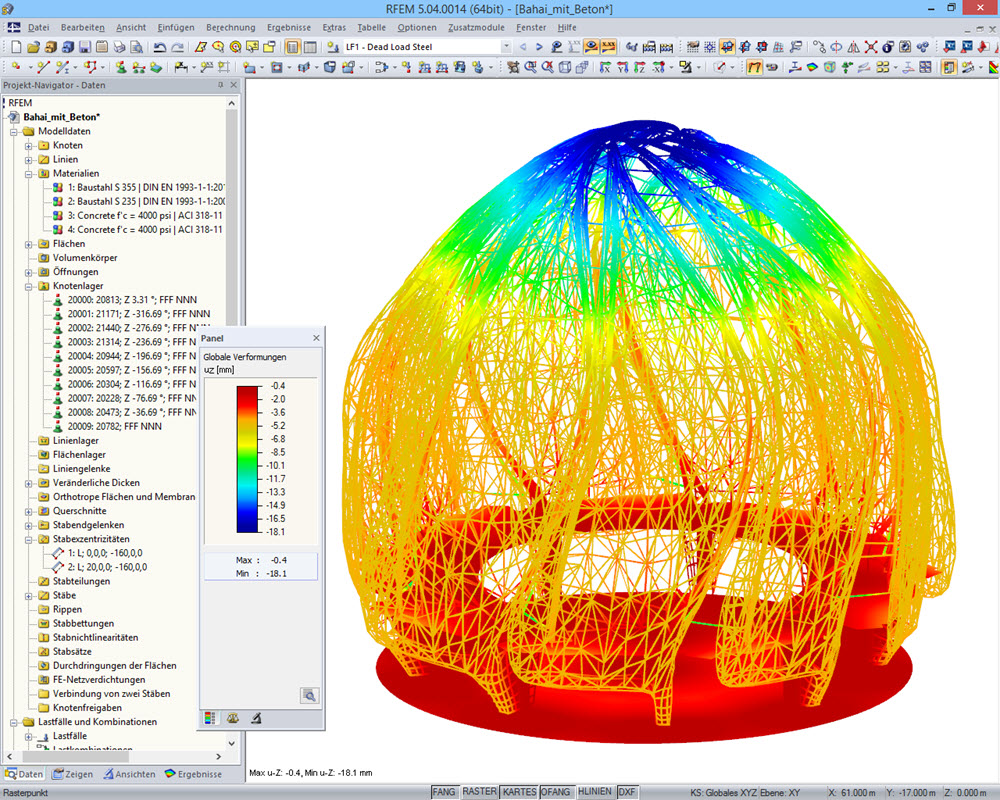This screenshot has width=1000, height=800.
Task: Go to the previous load case arrow
Action: tap(523, 47)
